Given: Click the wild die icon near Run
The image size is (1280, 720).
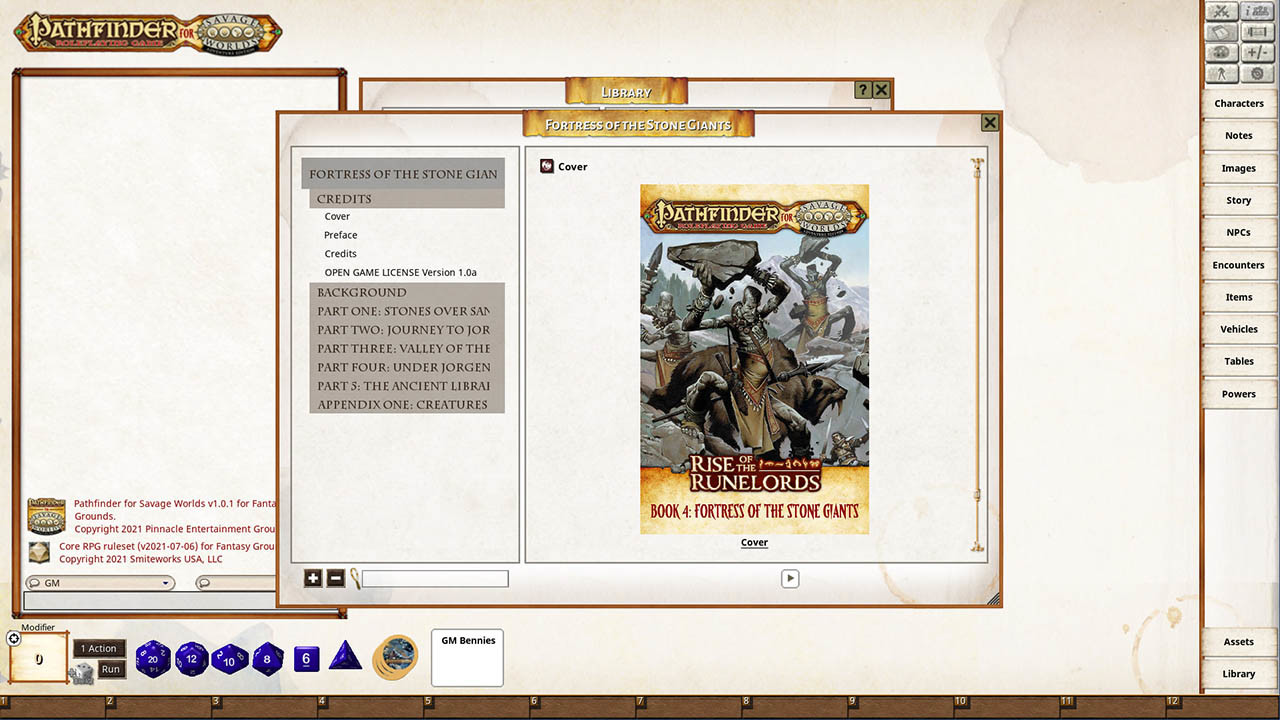Looking at the screenshot, I should pos(82,673).
